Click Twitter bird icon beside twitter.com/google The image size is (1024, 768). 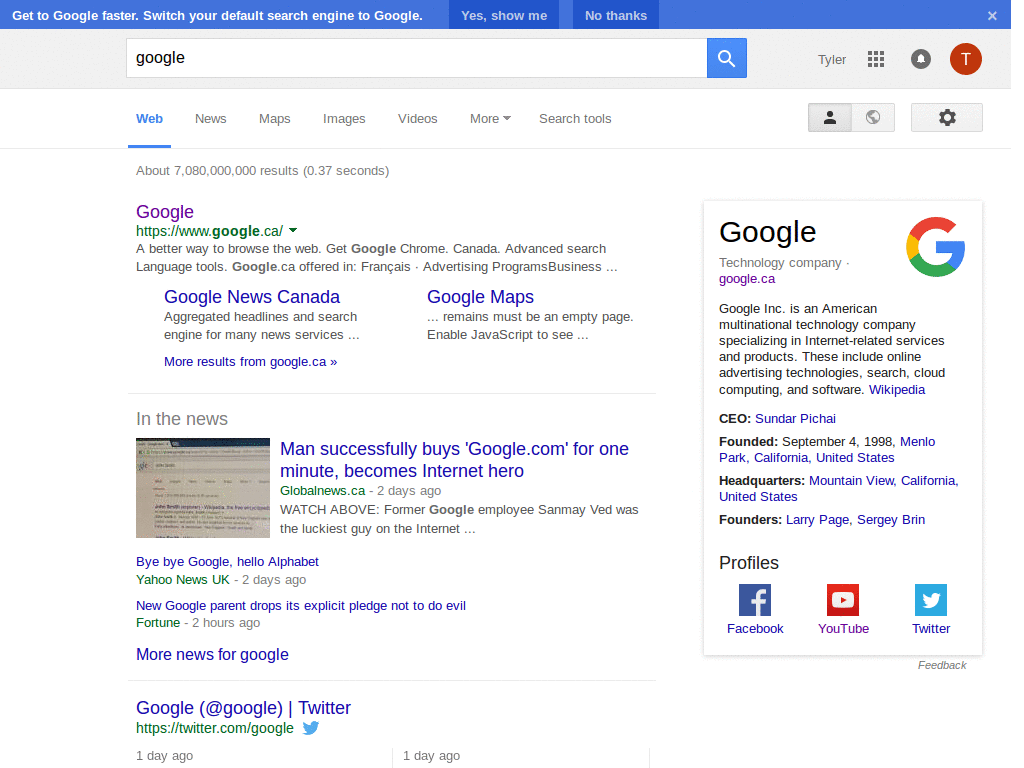click(311, 728)
